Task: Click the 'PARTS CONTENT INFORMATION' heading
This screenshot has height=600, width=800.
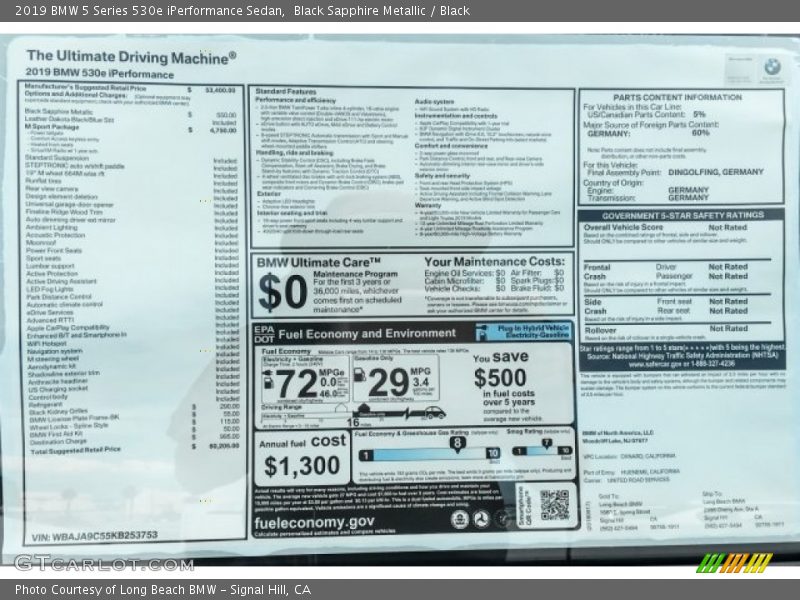Action: click(677, 97)
